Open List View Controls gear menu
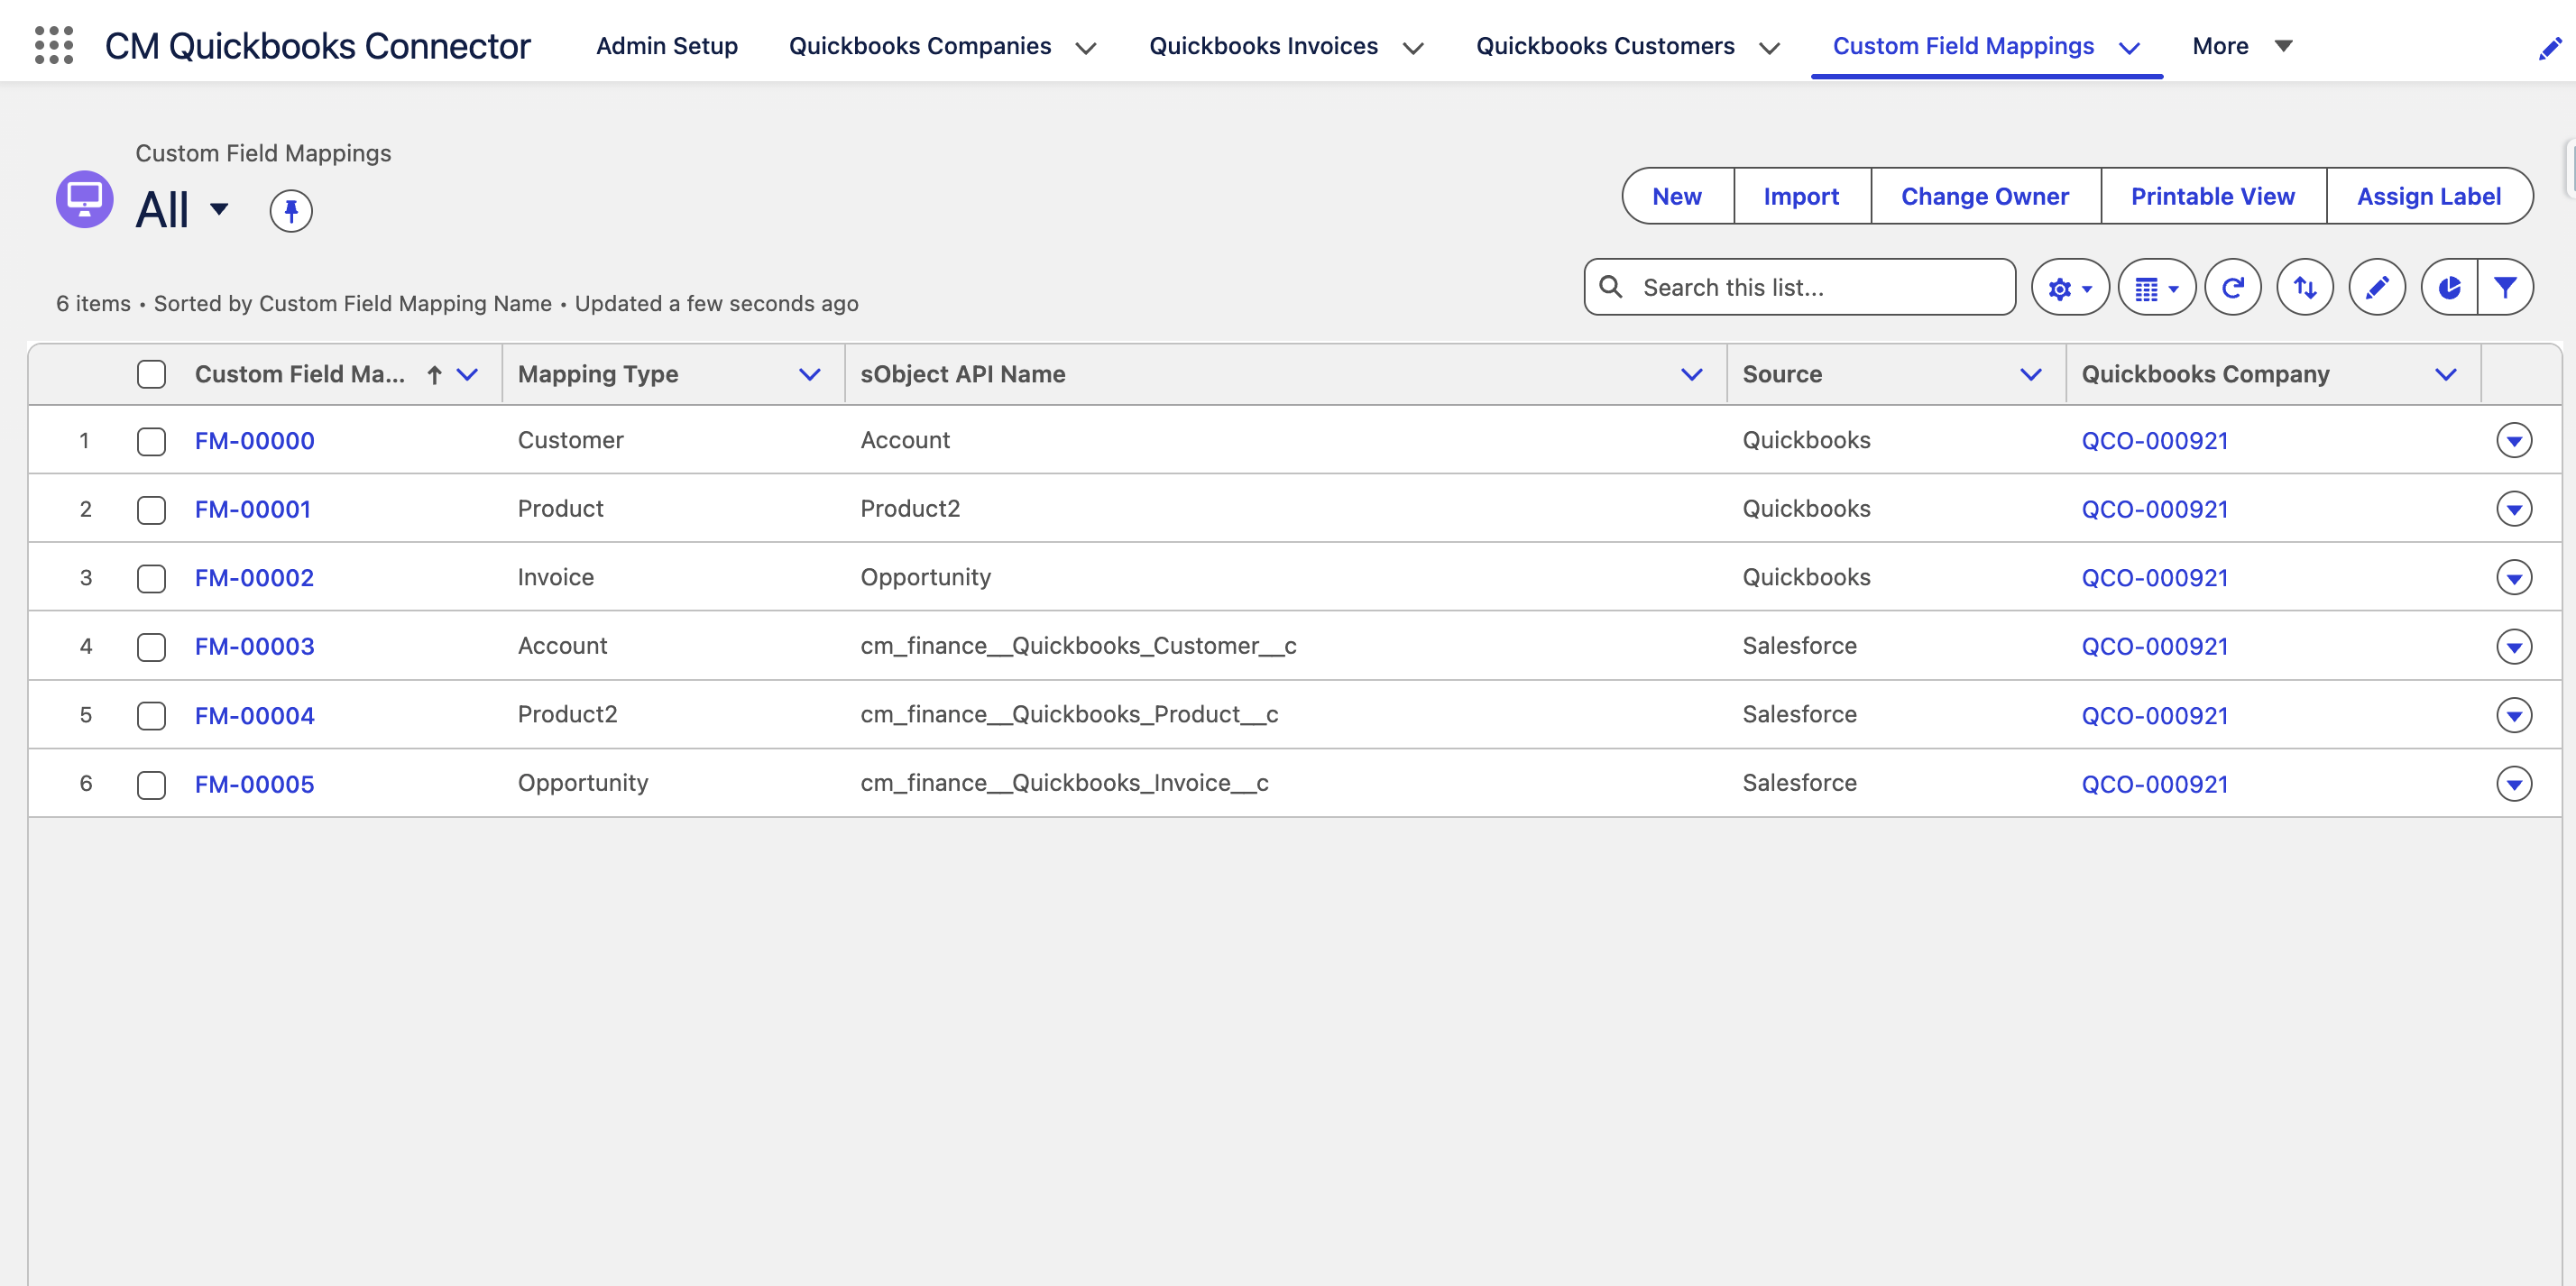Viewport: 2576px width, 1286px height. coord(2070,288)
